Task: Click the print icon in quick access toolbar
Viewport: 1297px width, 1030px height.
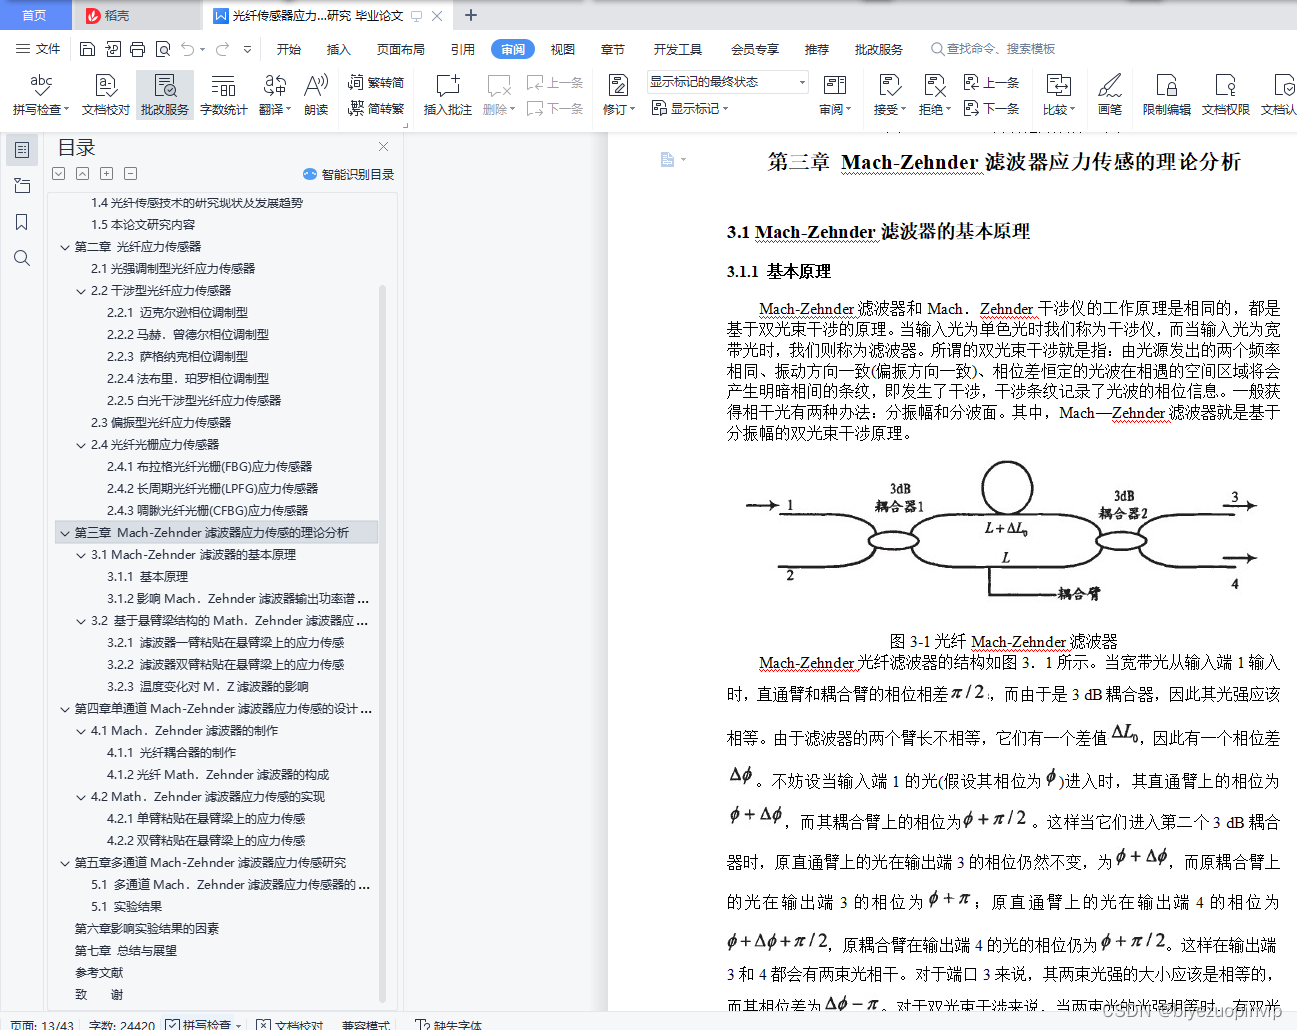Action: tap(138, 49)
